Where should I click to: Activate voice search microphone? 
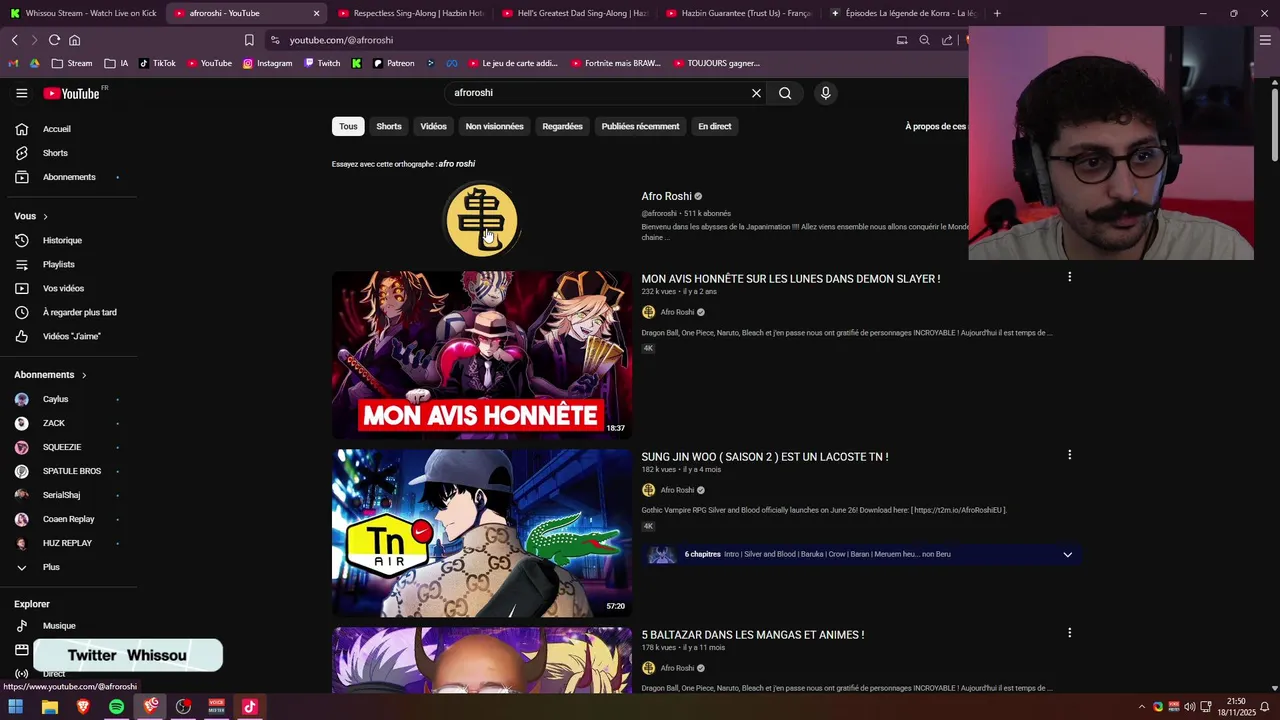(825, 93)
